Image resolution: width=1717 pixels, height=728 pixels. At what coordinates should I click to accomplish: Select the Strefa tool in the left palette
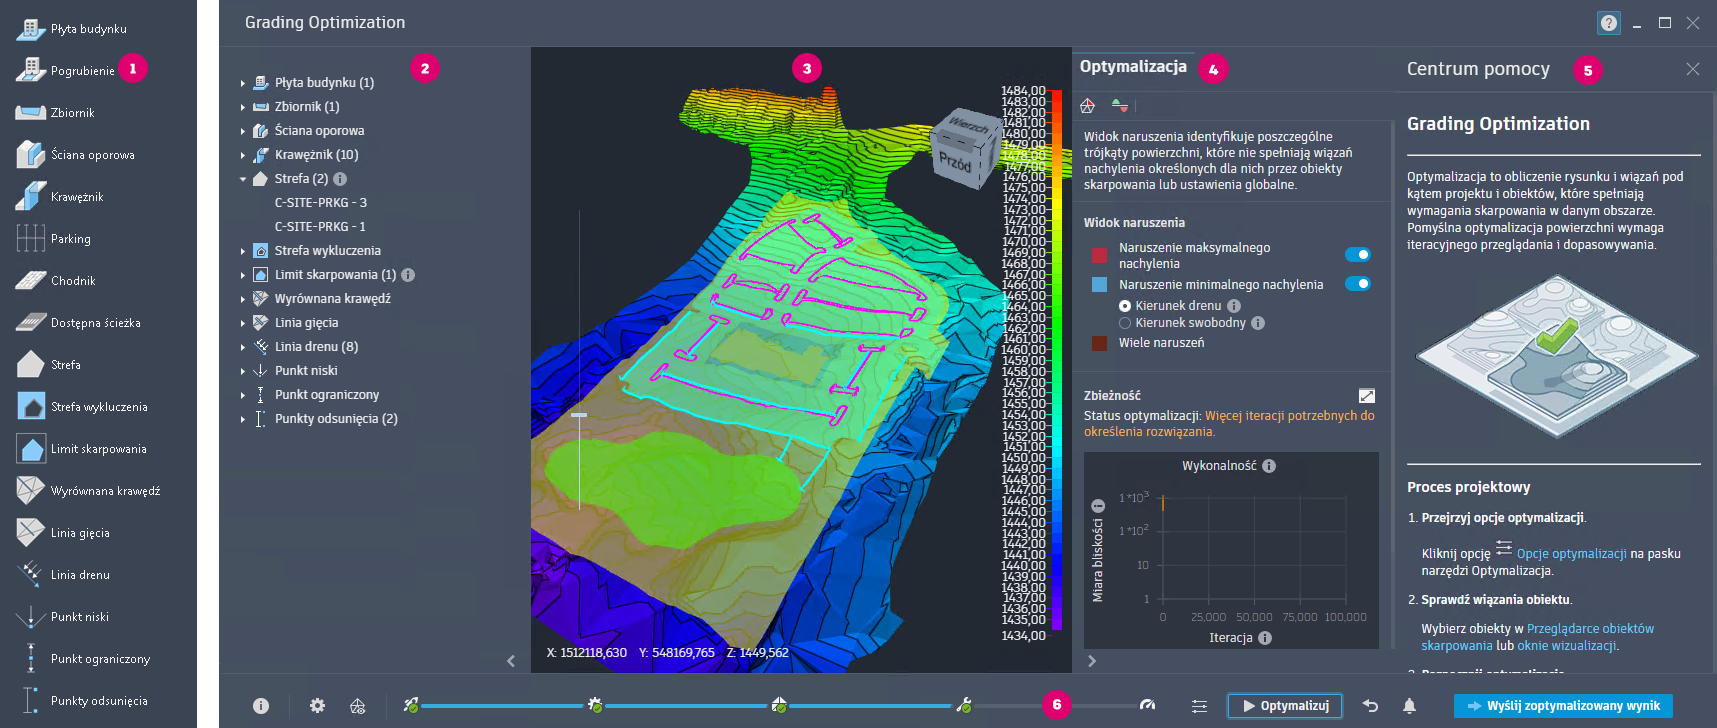coord(49,365)
